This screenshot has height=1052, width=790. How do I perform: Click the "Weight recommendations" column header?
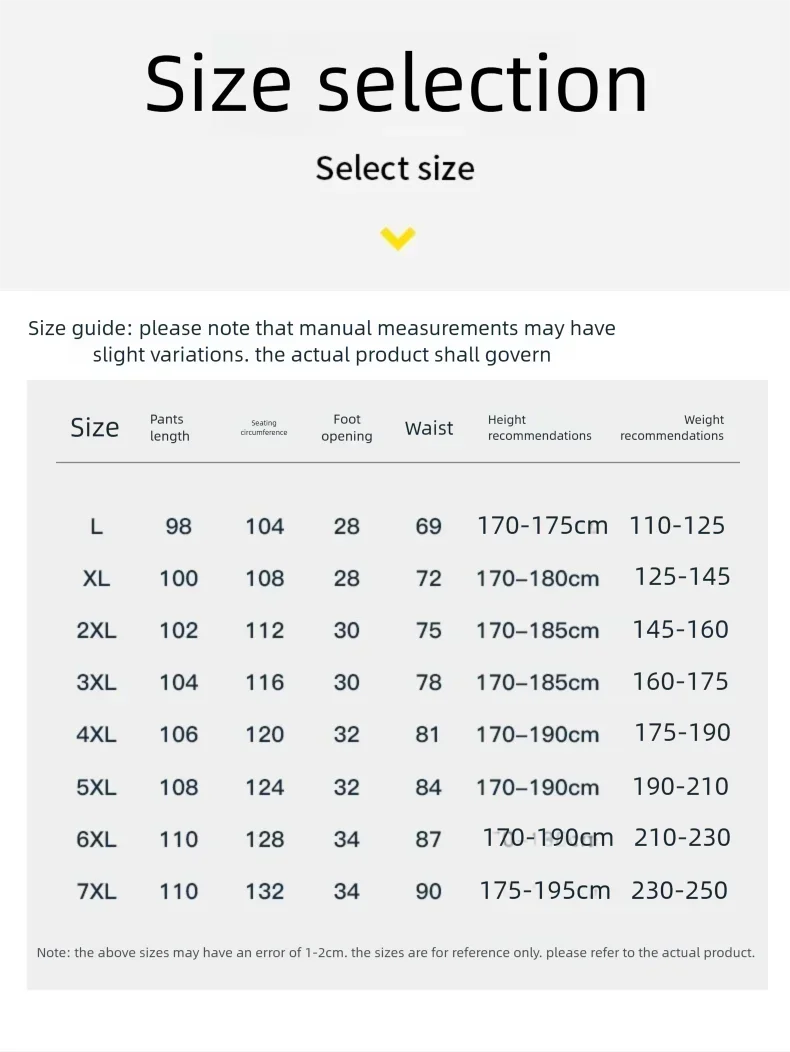pos(672,428)
